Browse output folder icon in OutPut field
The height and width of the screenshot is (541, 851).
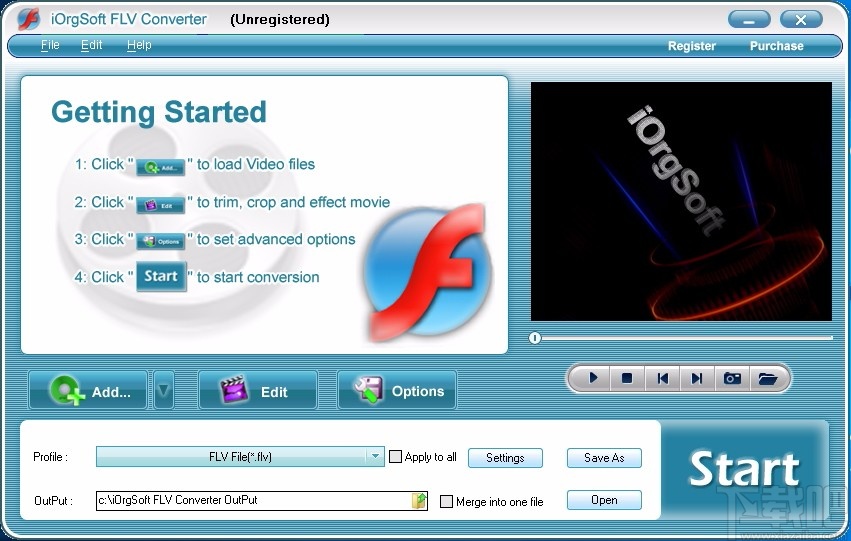[418, 500]
